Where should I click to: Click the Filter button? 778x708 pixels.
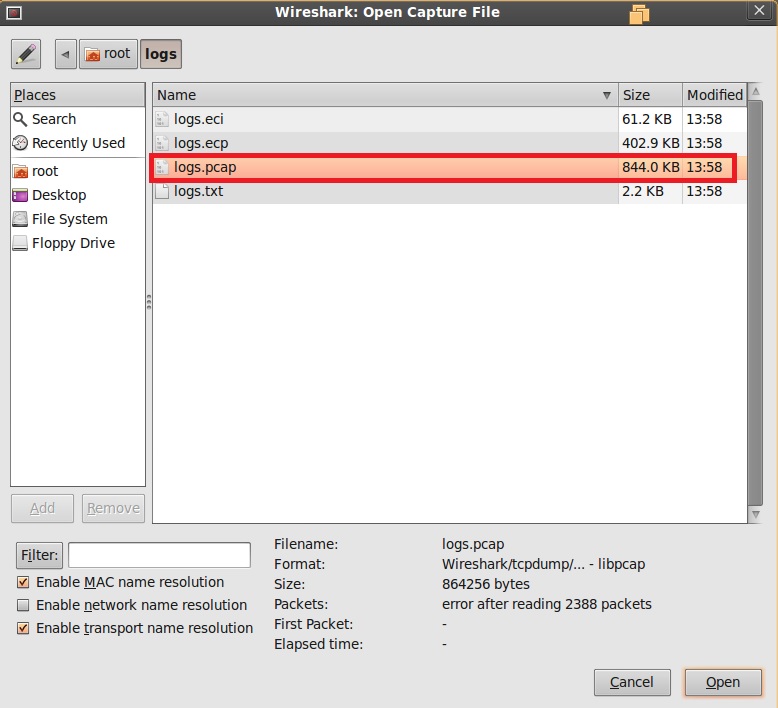point(39,555)
